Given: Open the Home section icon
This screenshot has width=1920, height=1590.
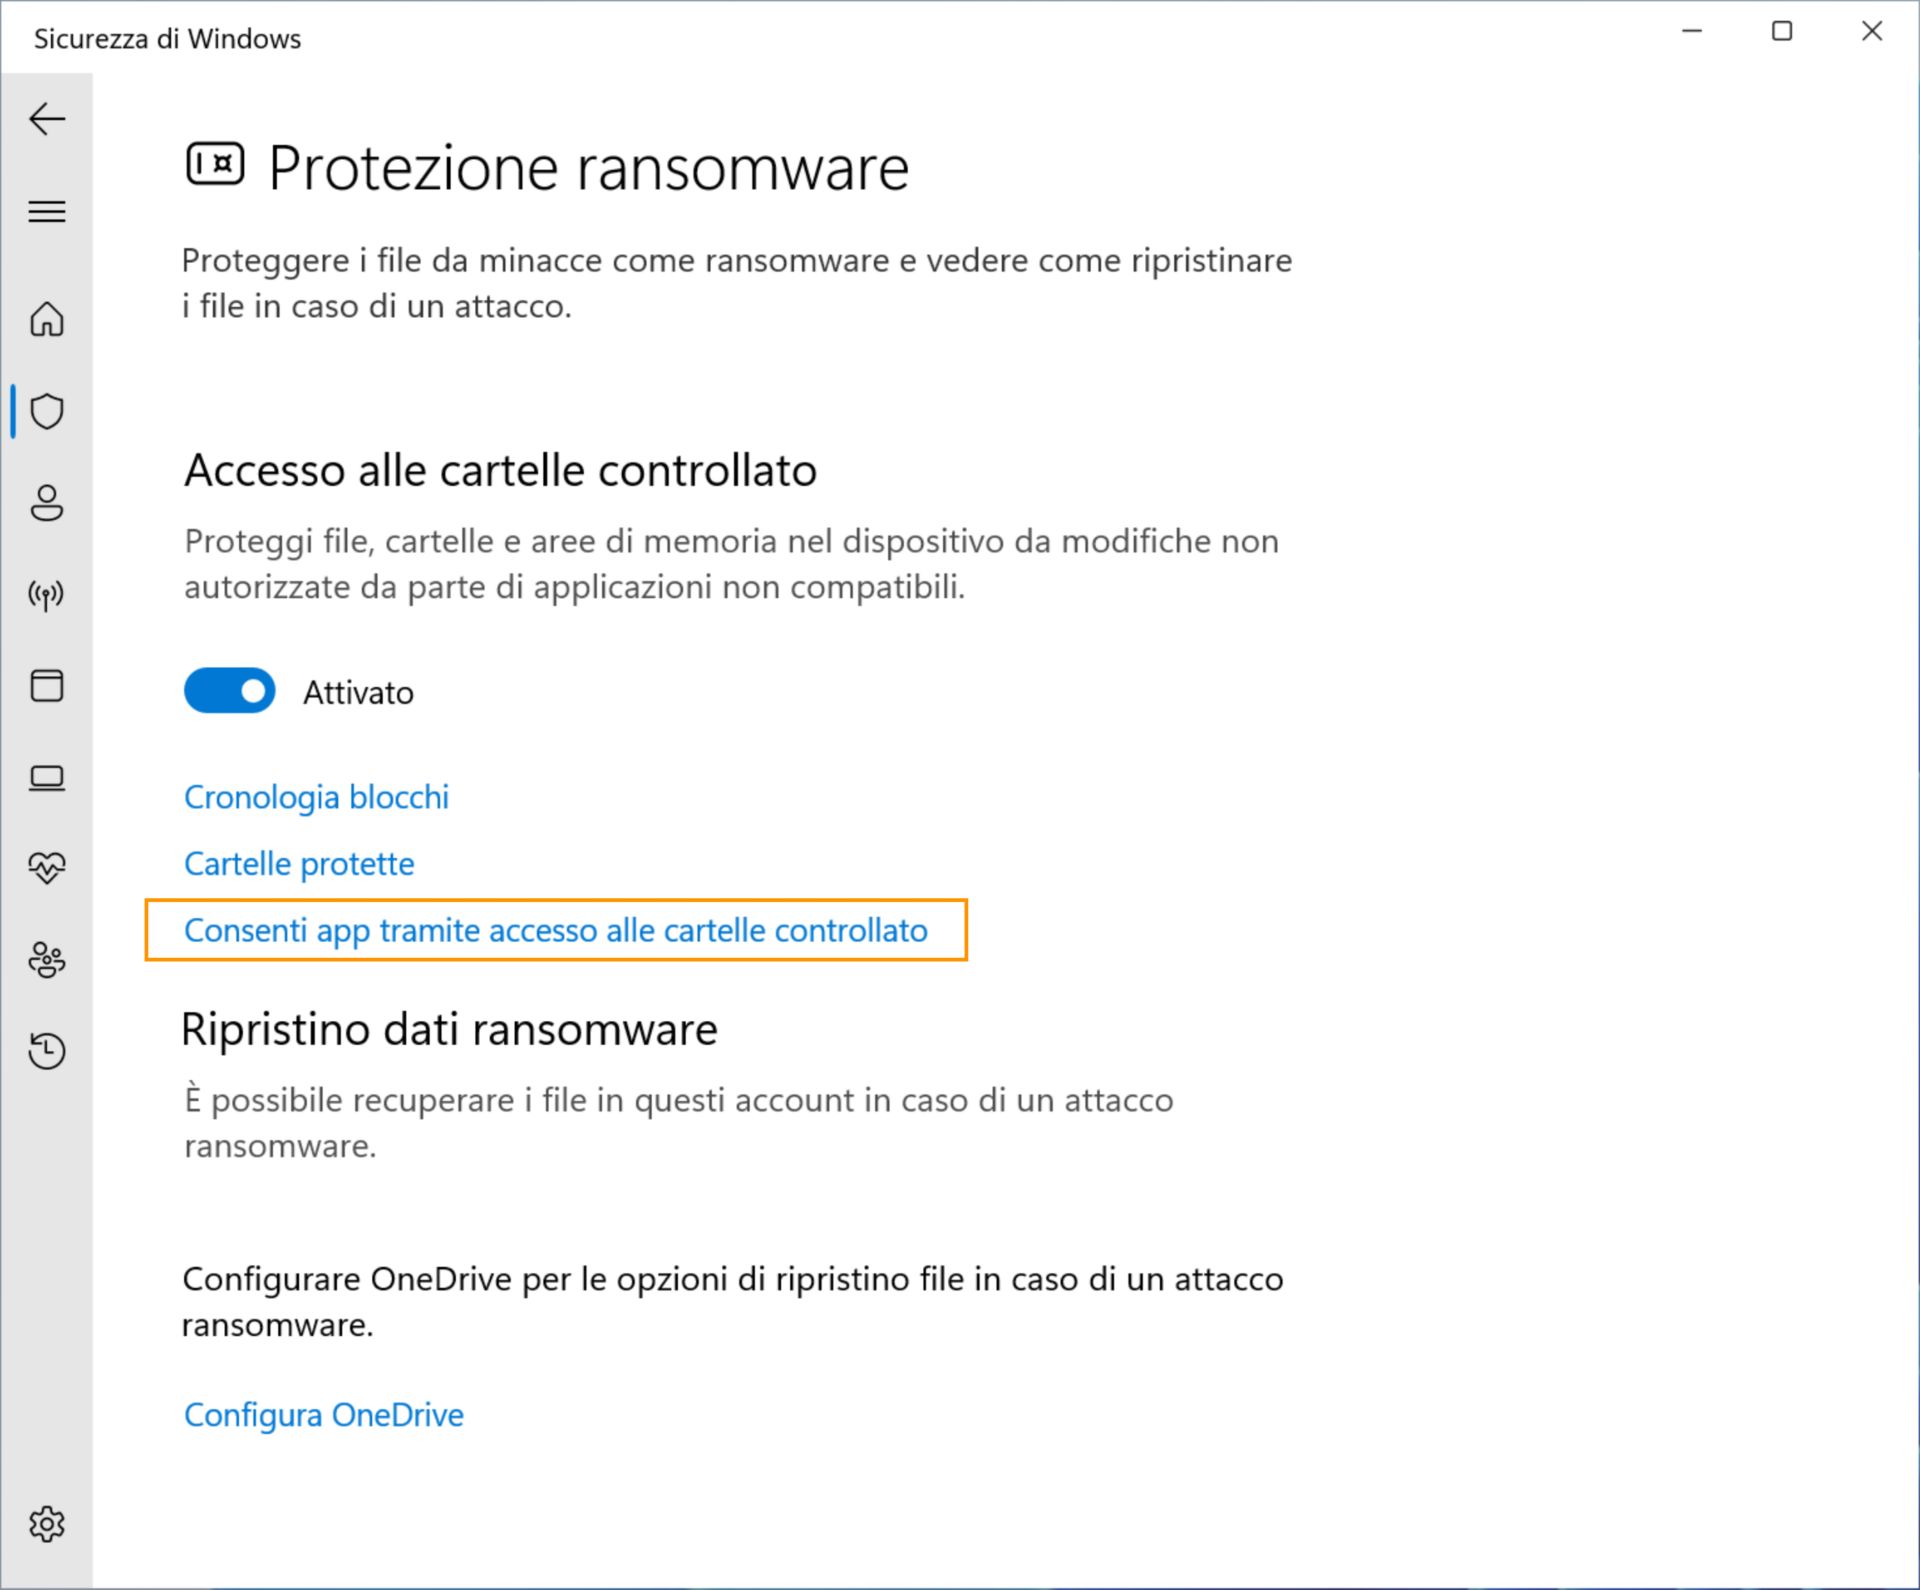Looking at the screenshot, I should pyautogui.click(x=47, y=320).
